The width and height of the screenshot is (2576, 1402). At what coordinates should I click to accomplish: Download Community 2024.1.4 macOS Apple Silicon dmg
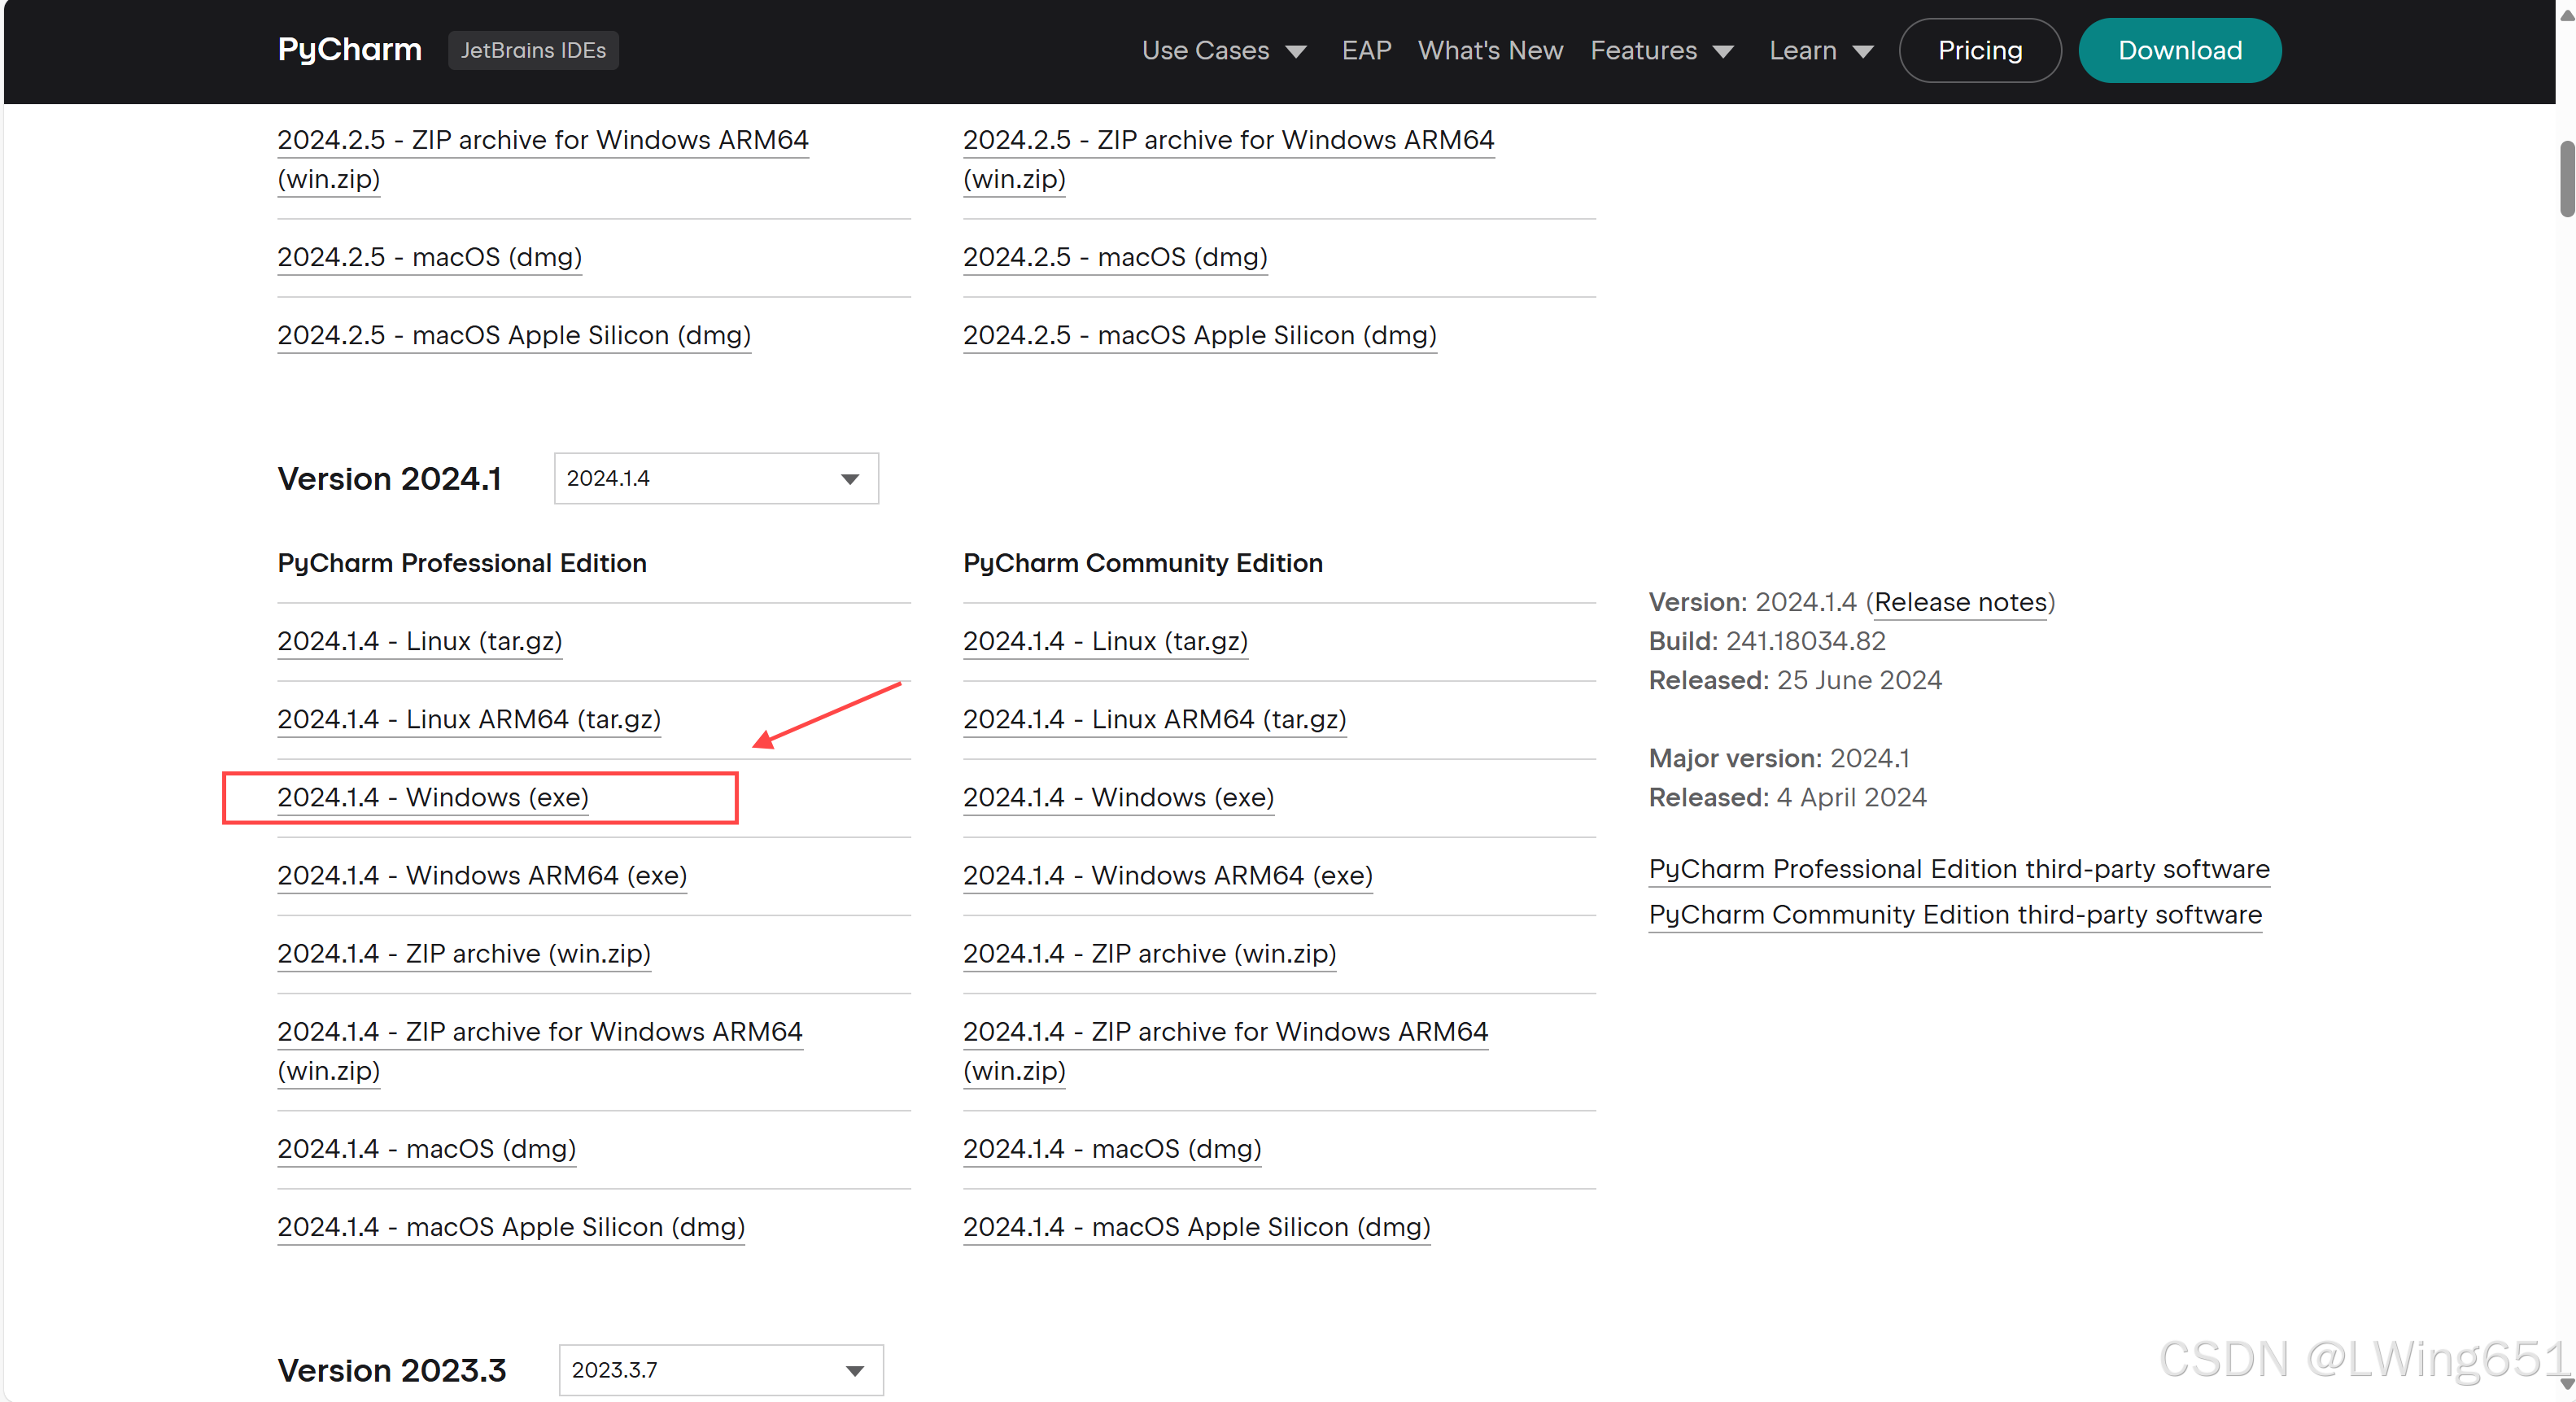[1195, 1227]
